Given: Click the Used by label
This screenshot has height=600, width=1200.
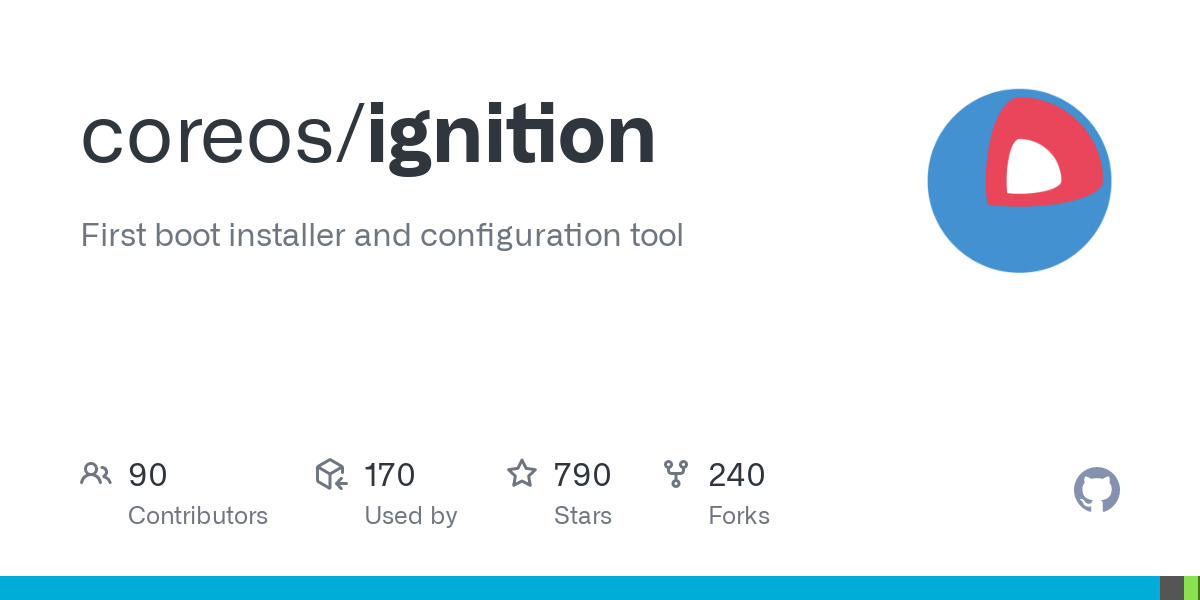Looking at the screenshot, I should coord(411,516).
